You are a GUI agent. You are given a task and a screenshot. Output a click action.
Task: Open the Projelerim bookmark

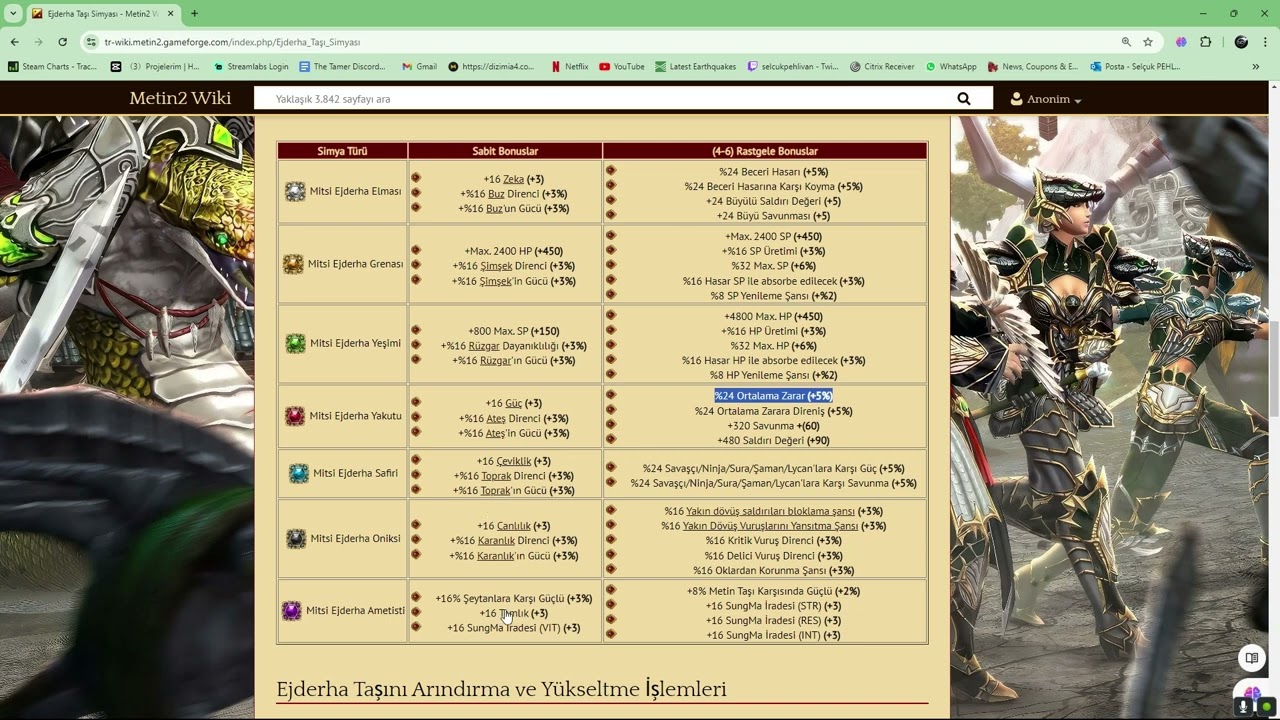point(155,67)
